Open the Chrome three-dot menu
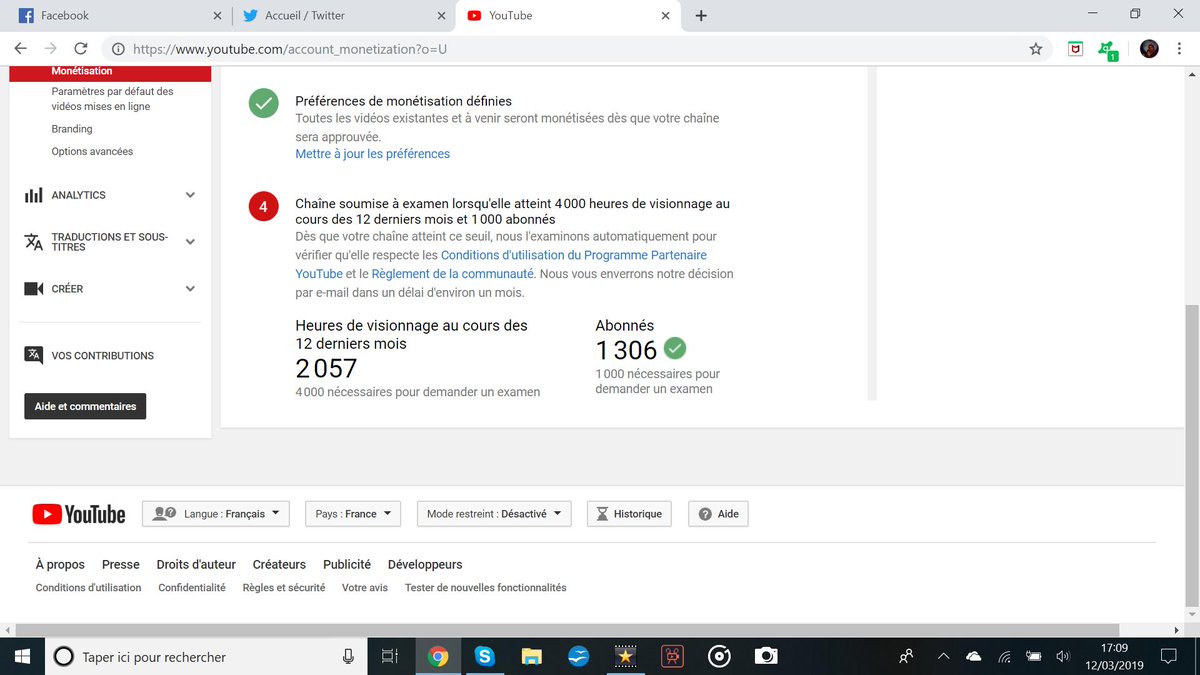The image size is (1200, 675). pos(1182,48)
